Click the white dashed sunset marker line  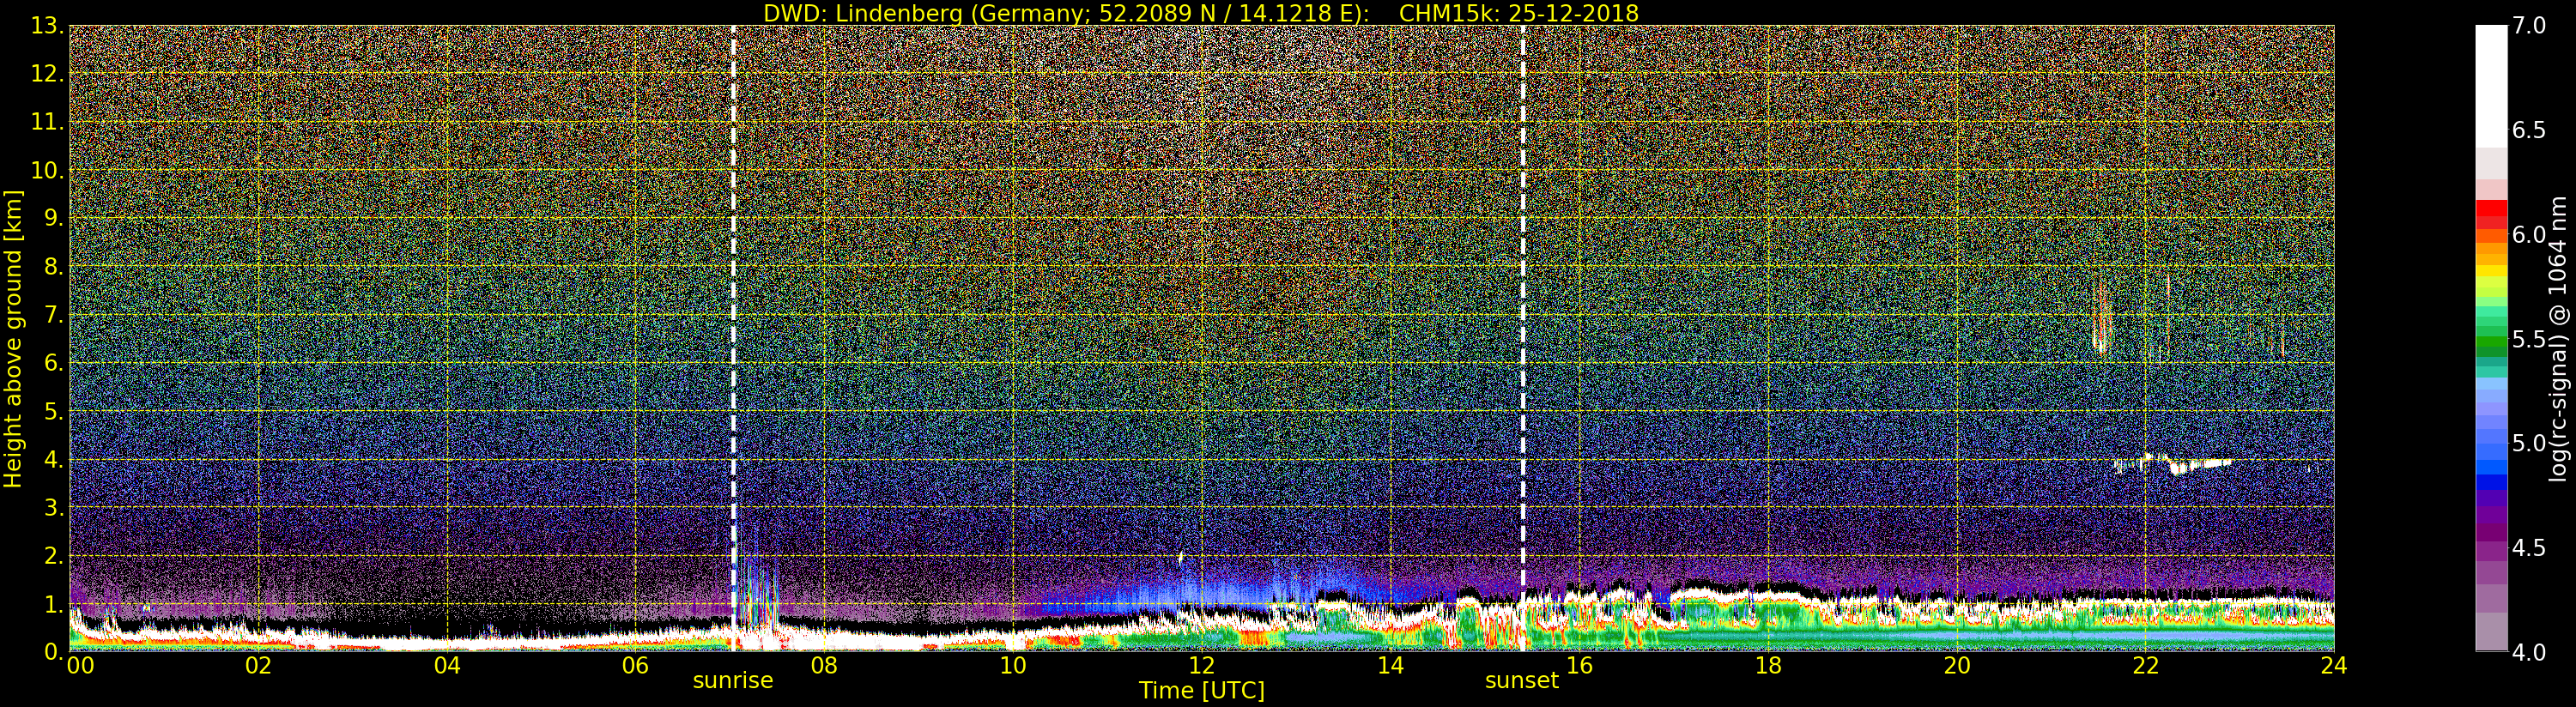[1523, 338]
